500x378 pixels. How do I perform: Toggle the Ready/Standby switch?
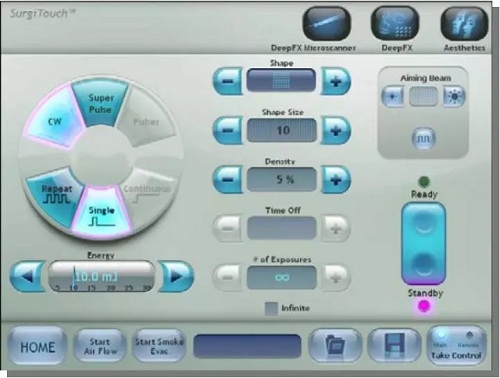[423, 243]
